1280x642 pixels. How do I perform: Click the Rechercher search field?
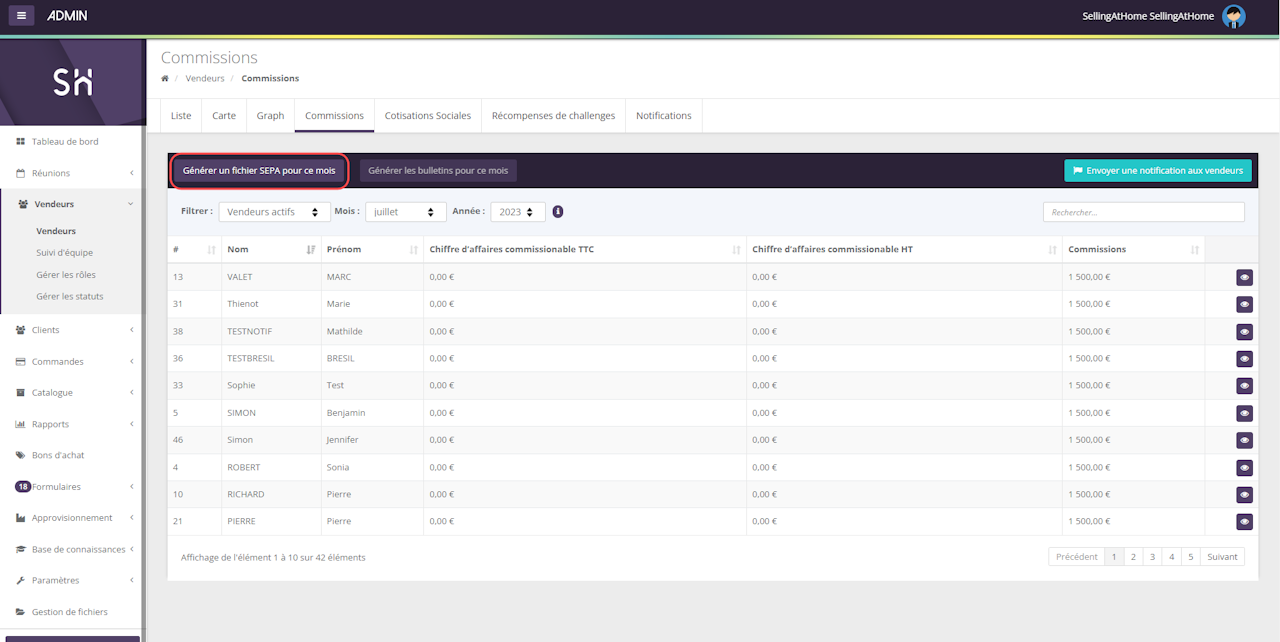pyautogui.click(x=1143, y=212)
